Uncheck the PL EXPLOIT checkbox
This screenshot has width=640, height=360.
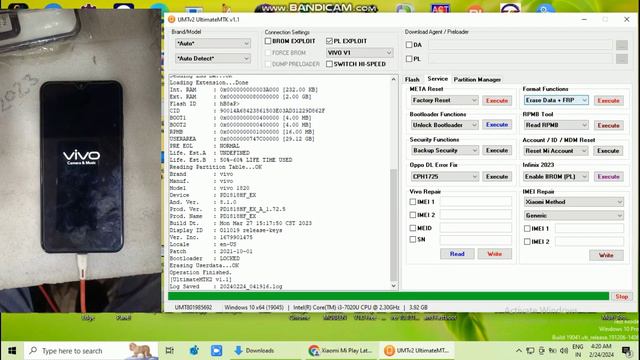(329, 41)
